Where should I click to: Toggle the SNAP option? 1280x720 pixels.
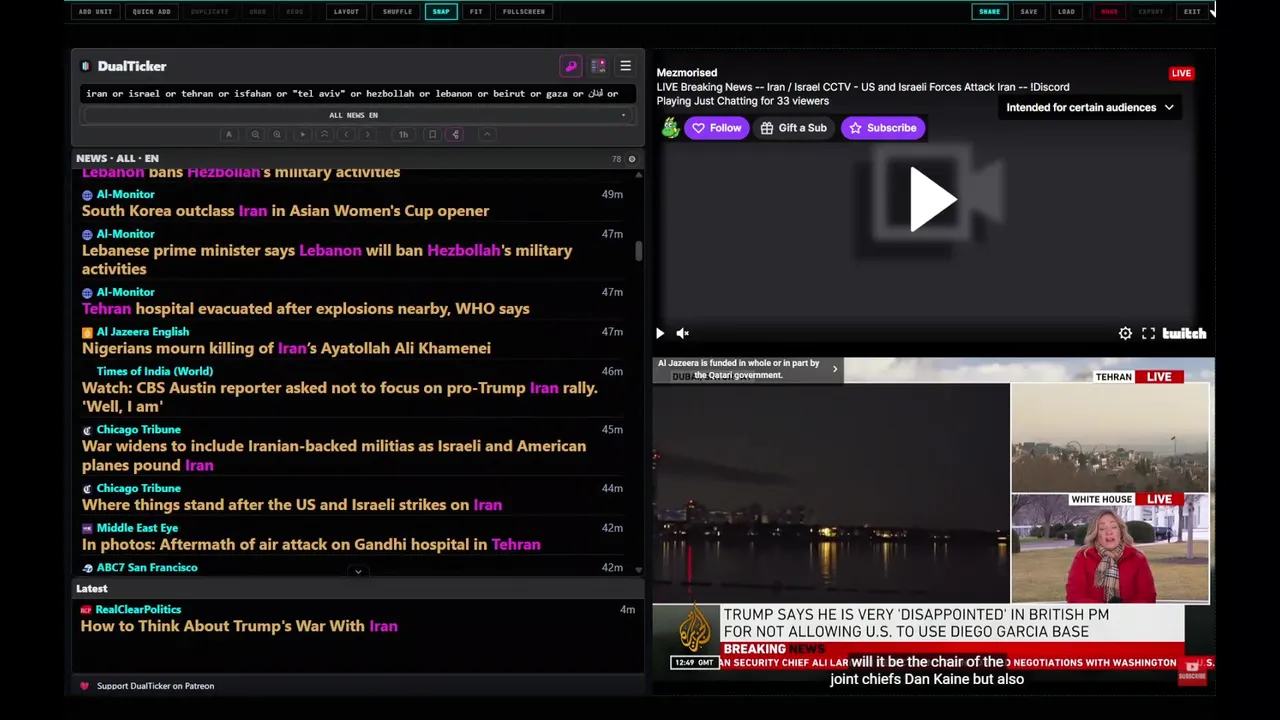[441, 12]
